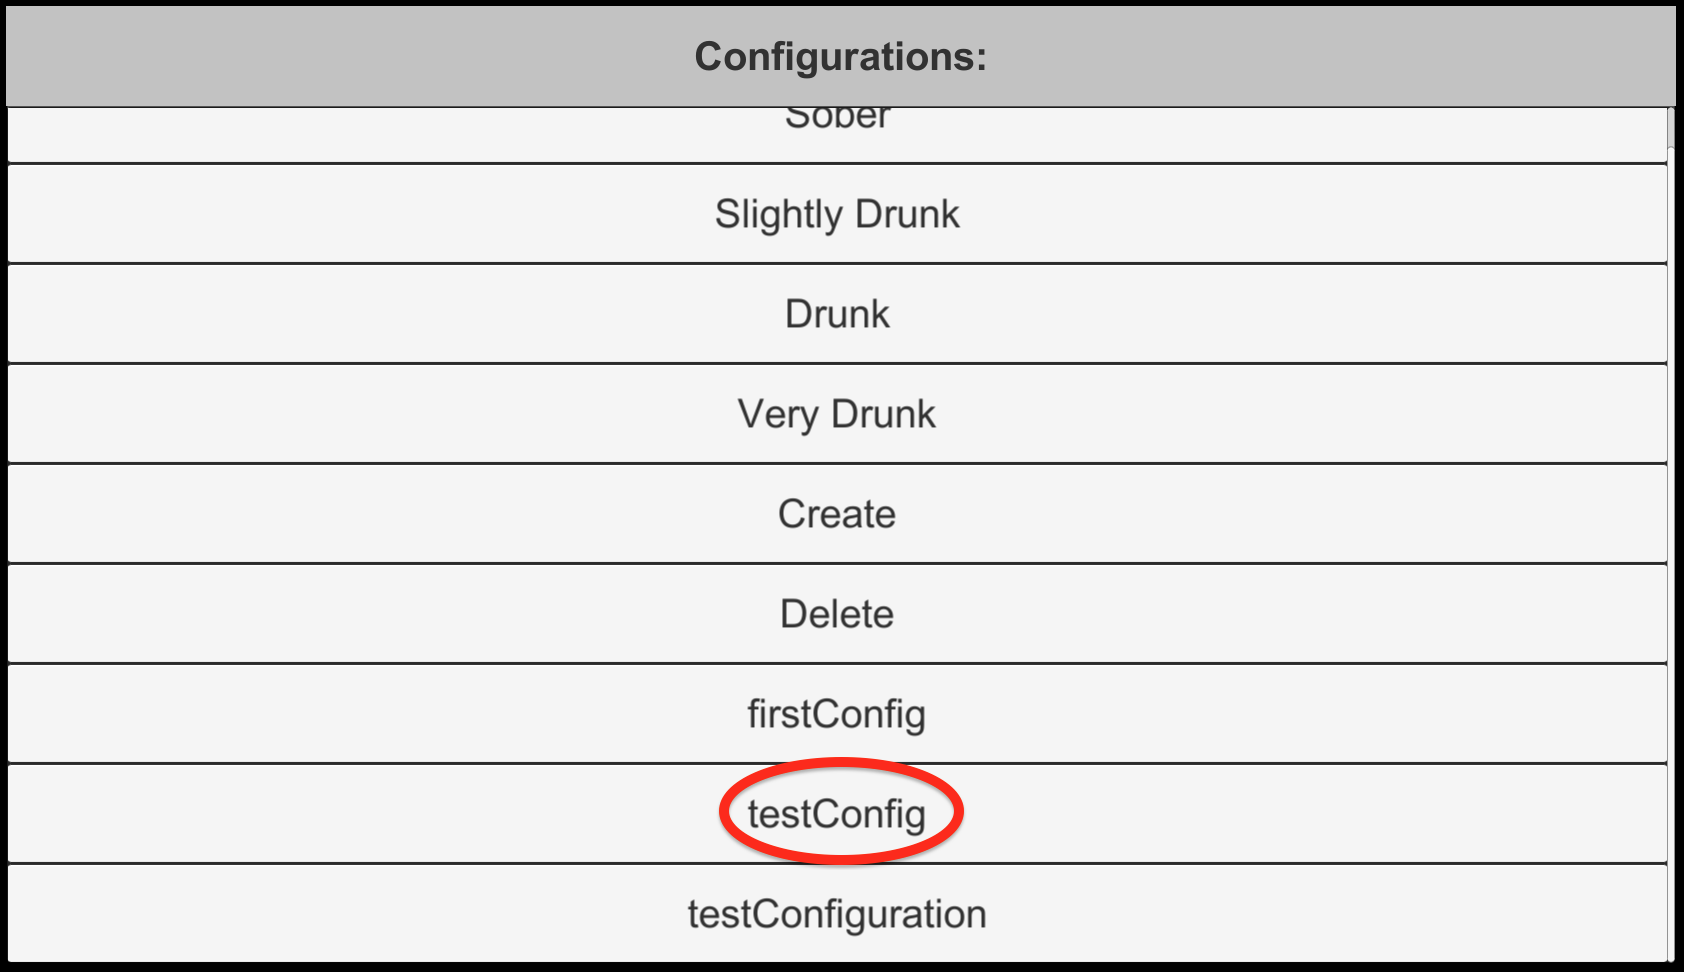
Task: Load the firstConfig configuration
Action: (837, 714)
